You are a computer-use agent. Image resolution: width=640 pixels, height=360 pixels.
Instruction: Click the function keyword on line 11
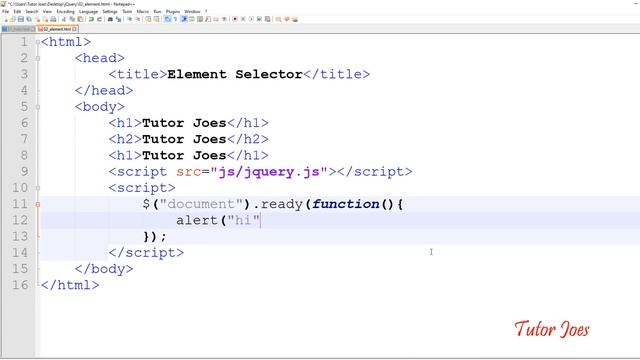click(346, 204)
